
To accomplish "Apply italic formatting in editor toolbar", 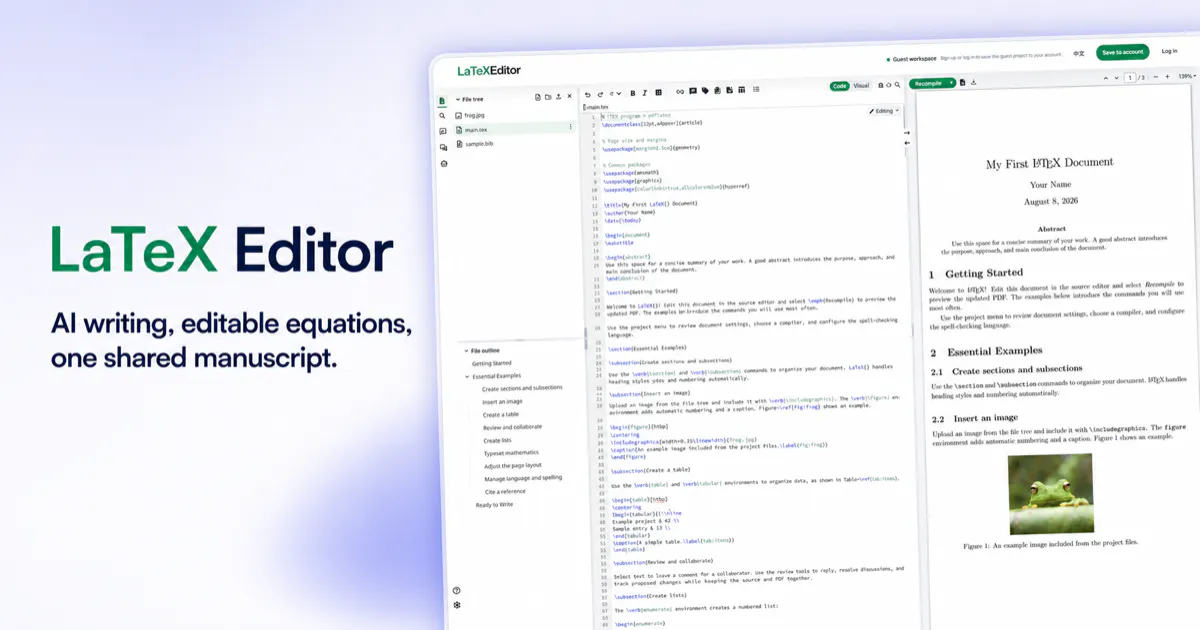I will point(645,93).
